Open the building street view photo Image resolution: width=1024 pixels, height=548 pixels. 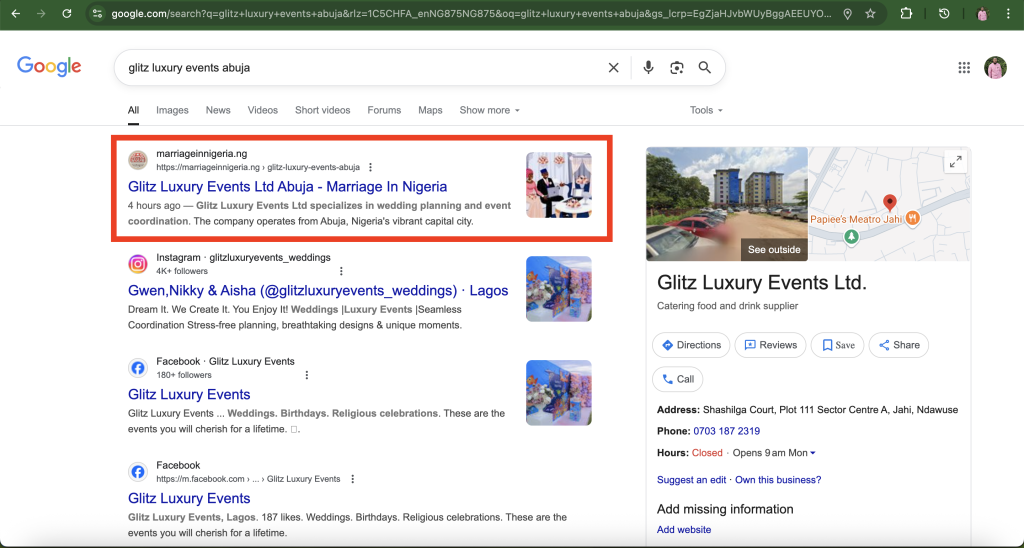727,204
